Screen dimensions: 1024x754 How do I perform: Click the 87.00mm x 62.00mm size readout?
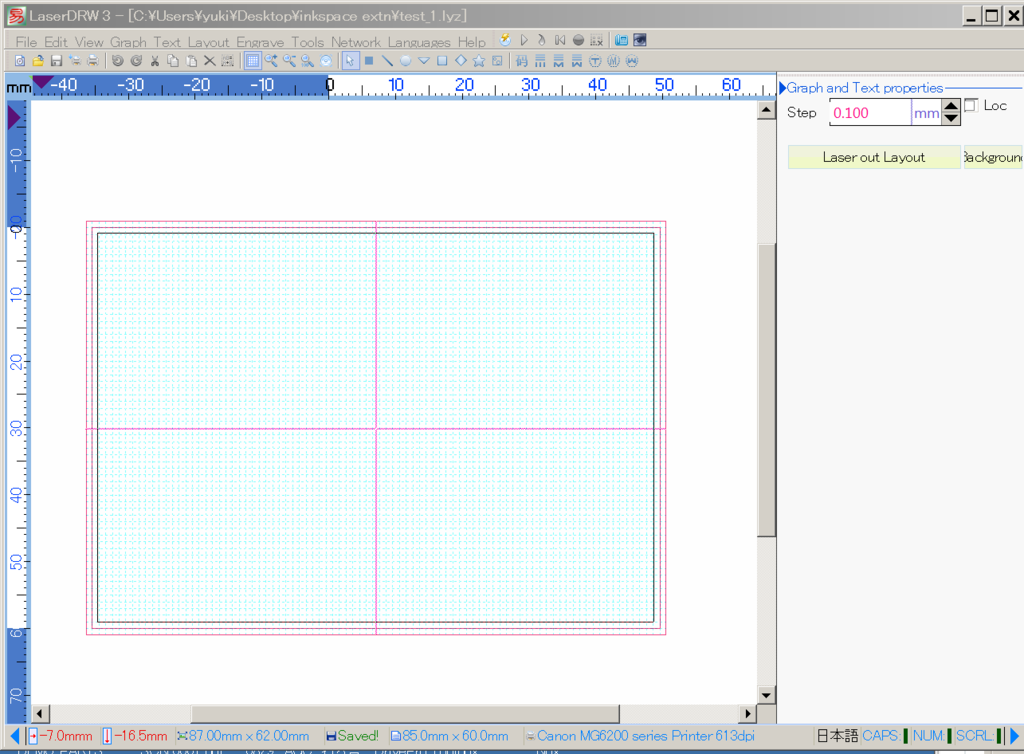(x=243, y=736)
